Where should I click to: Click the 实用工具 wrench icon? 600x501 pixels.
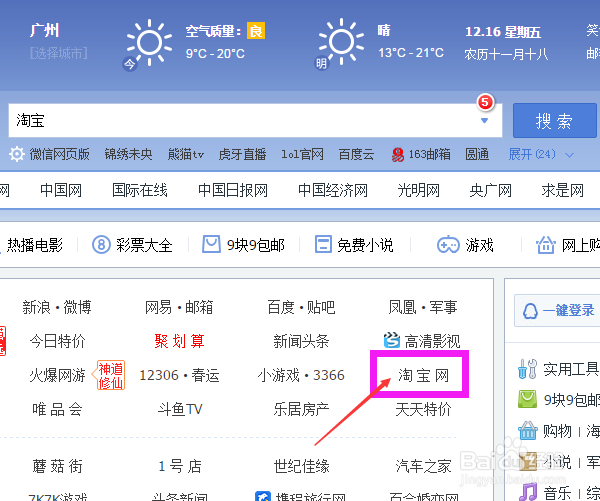point(527,369)
